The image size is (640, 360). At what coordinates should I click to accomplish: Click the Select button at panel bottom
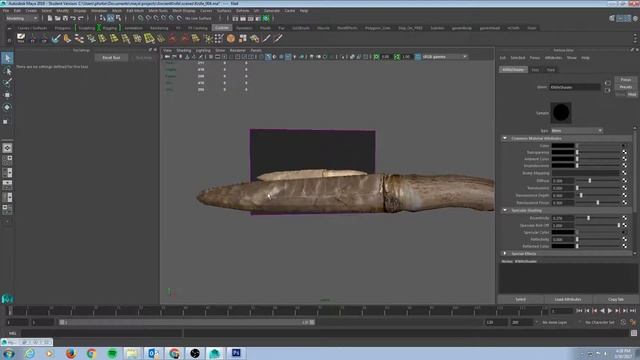coord(520,299)
